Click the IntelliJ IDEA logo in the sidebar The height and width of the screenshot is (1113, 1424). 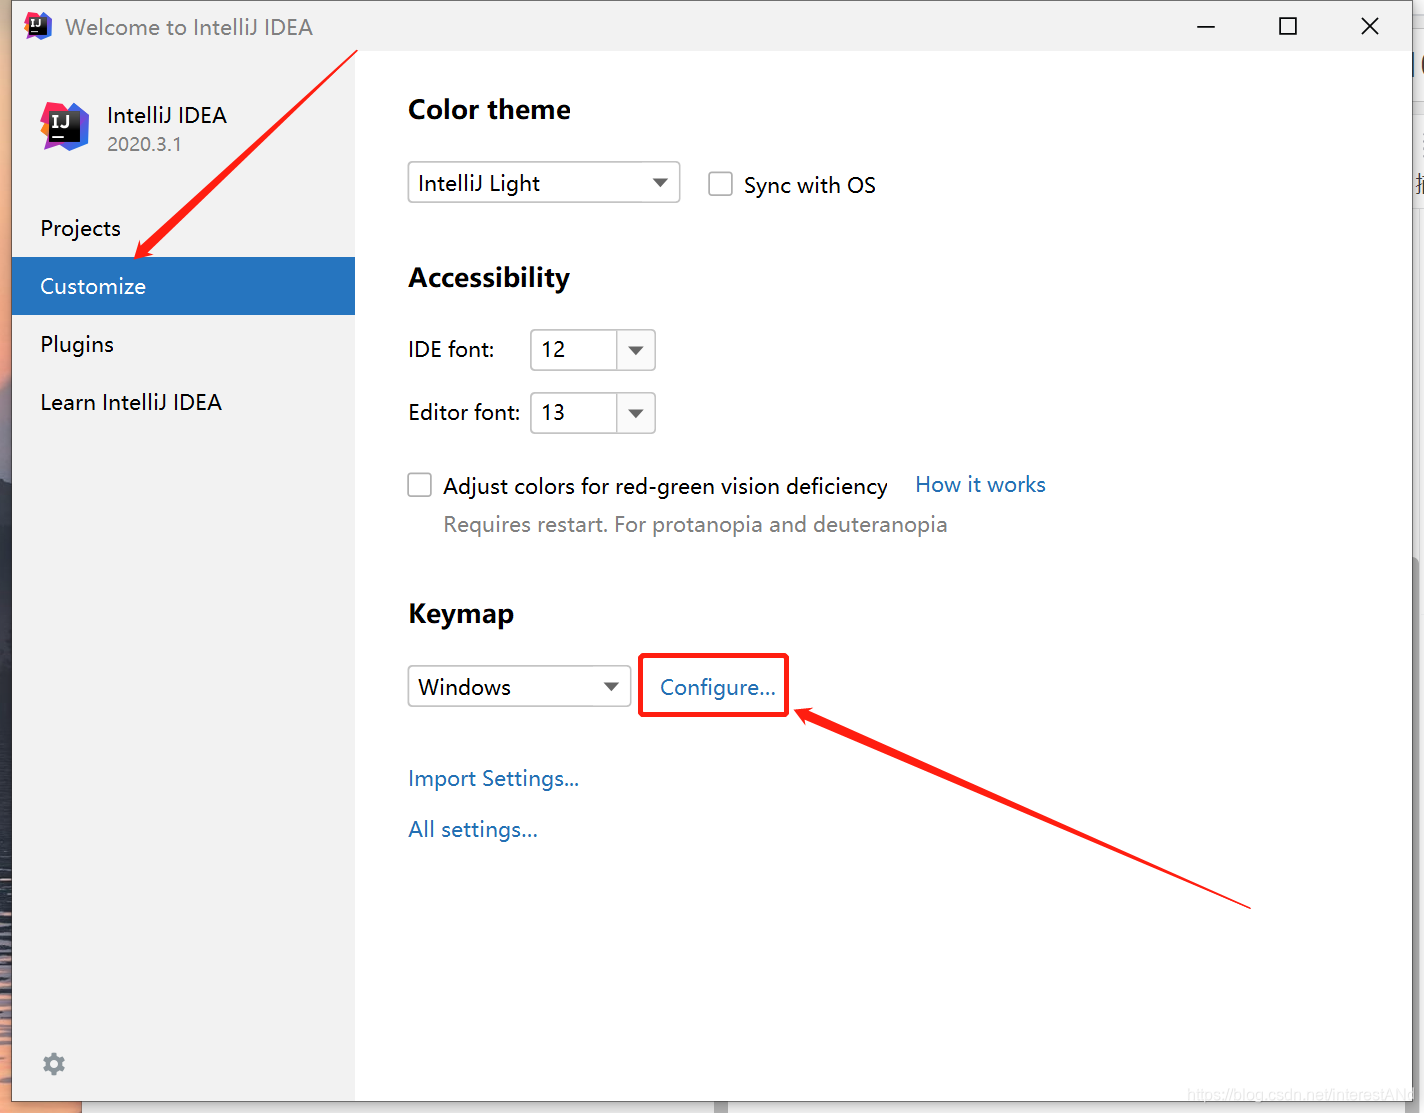click(x=65, y=127)
